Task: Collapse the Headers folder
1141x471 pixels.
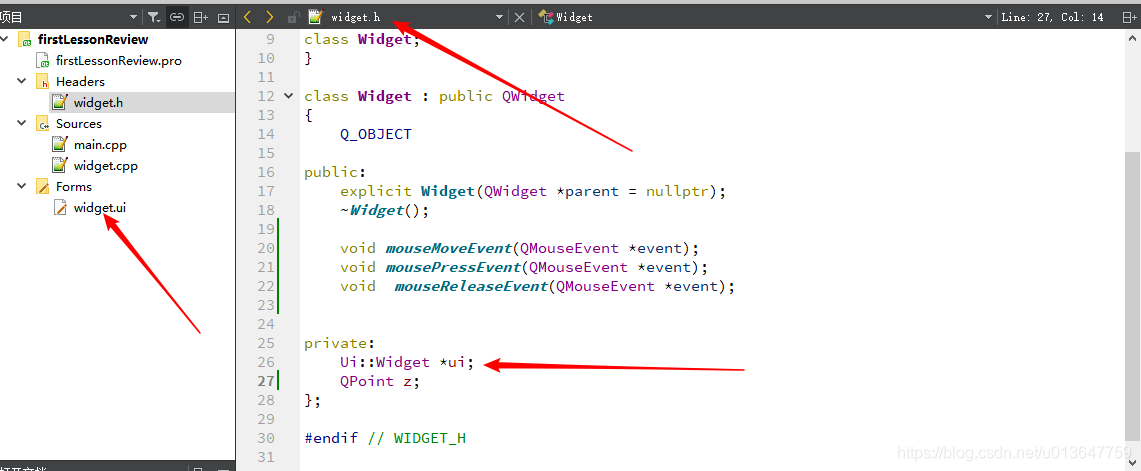Action: 22,81
